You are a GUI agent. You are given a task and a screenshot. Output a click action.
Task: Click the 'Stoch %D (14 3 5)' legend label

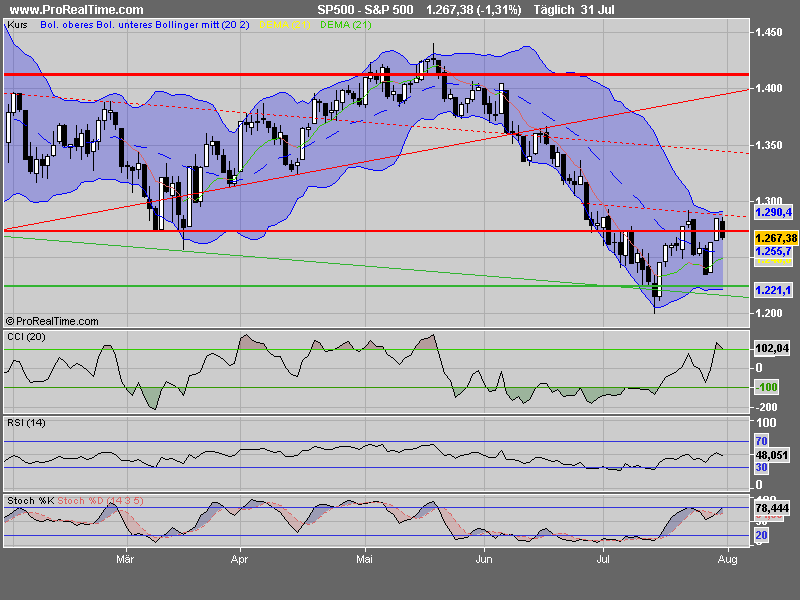click(101, 501)
